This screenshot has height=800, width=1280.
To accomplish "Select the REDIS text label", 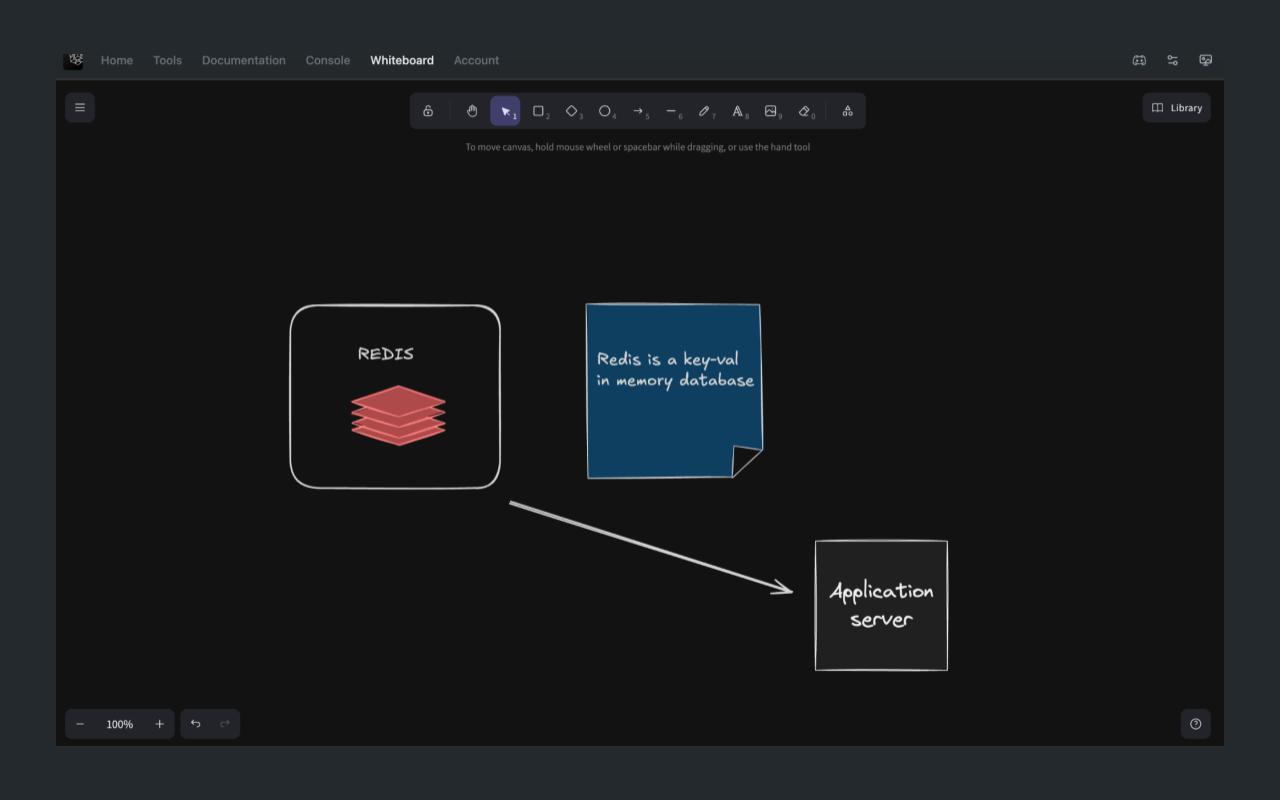I will coord(386,353).
